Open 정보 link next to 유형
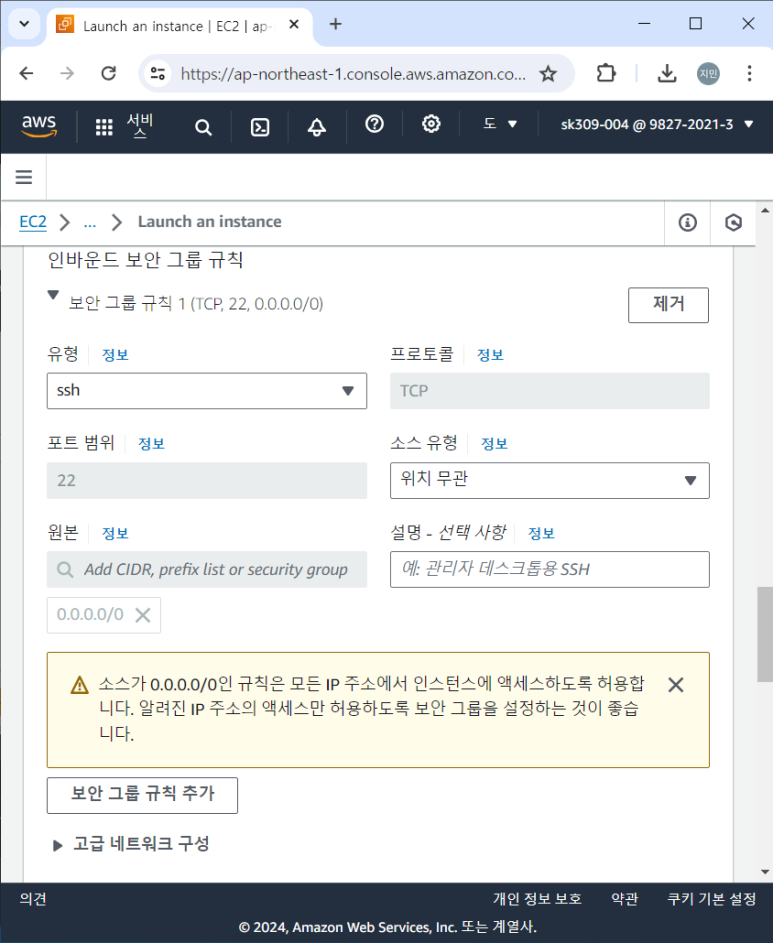 point(115,354)
